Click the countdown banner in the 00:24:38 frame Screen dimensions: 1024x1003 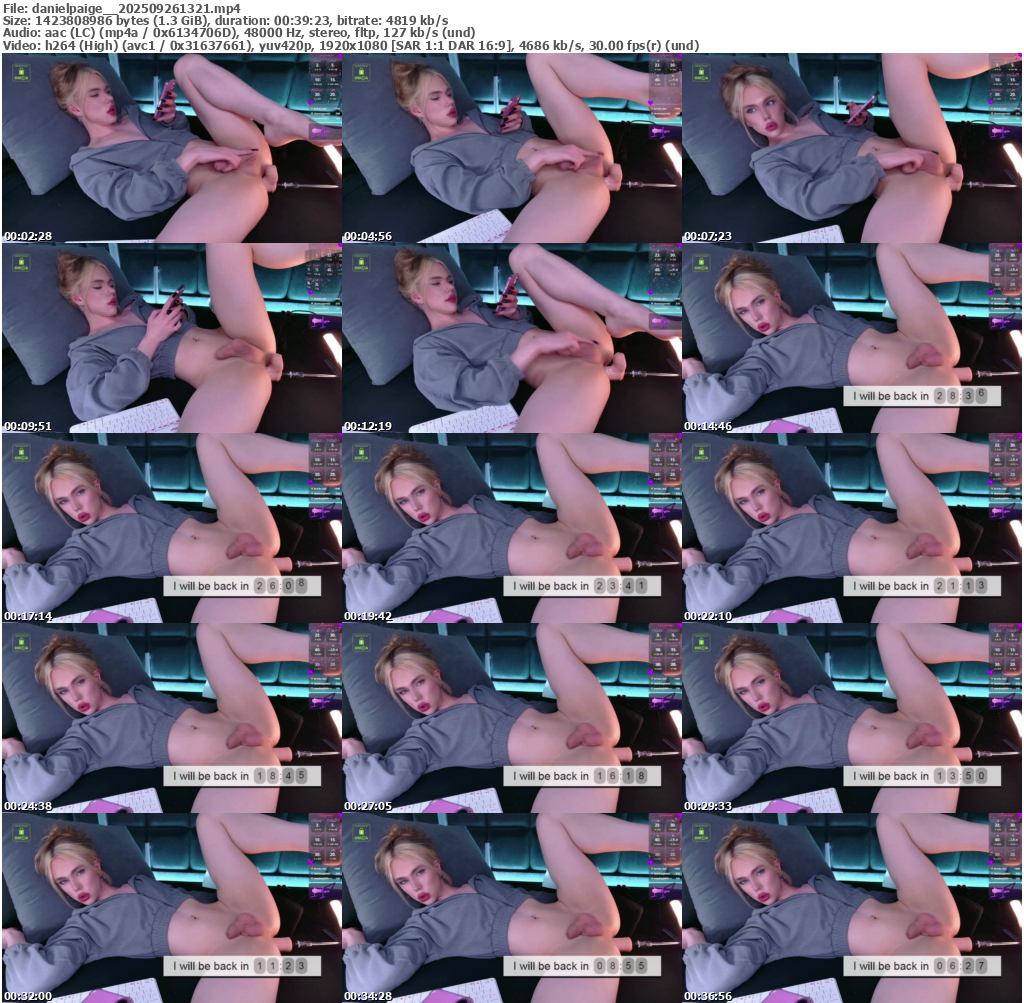[241, 776]
